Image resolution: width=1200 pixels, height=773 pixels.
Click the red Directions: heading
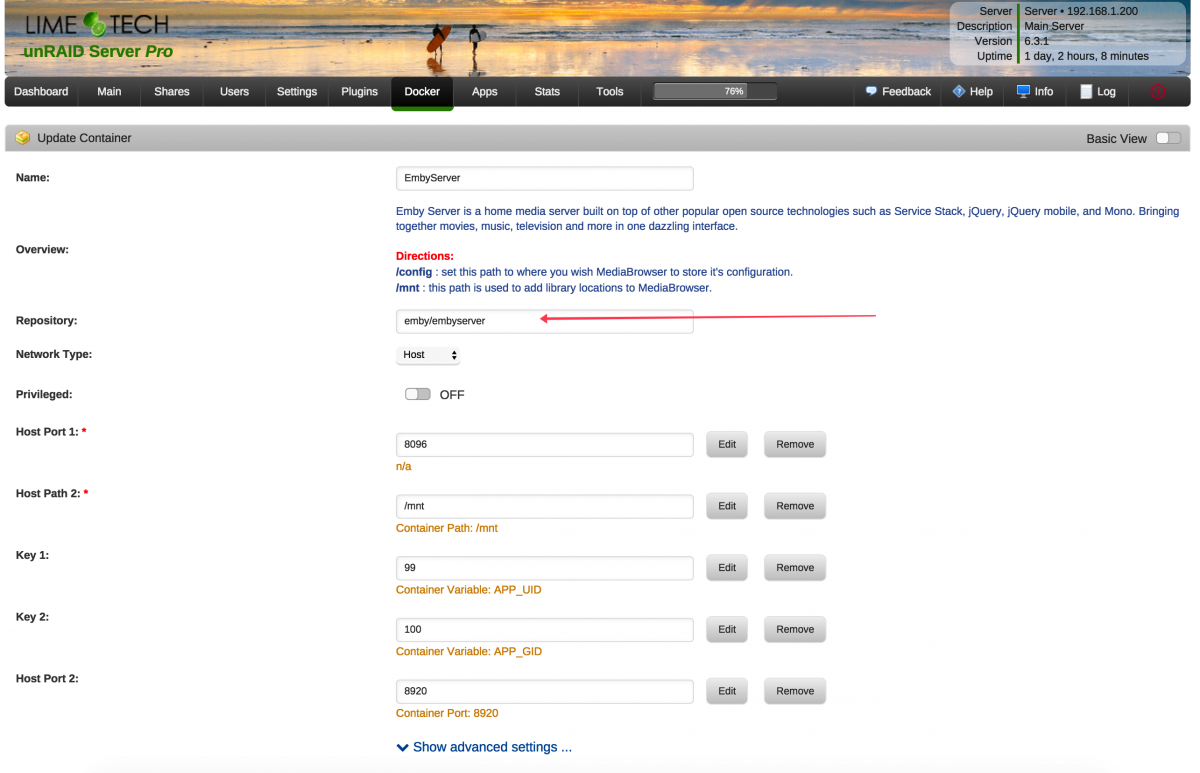click(x=425, y=256)
